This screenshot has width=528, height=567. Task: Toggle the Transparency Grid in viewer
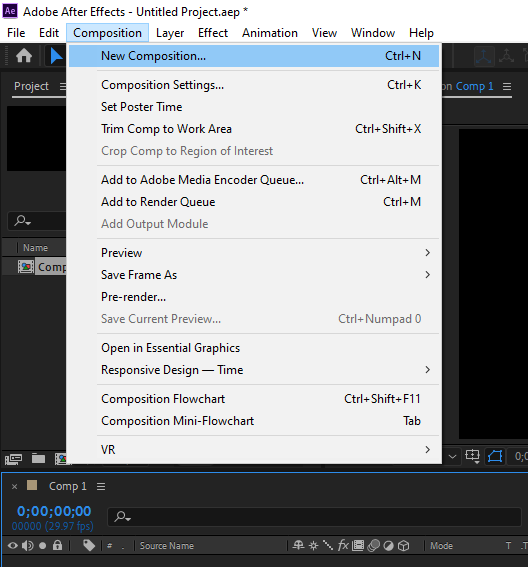[495, 456]
